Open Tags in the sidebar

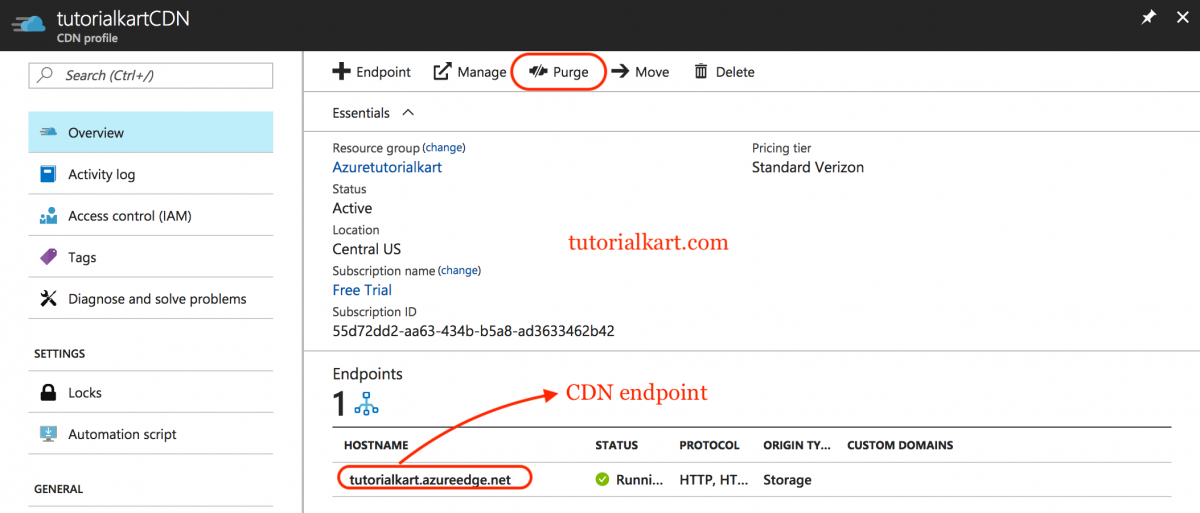[x=151, y=257]
